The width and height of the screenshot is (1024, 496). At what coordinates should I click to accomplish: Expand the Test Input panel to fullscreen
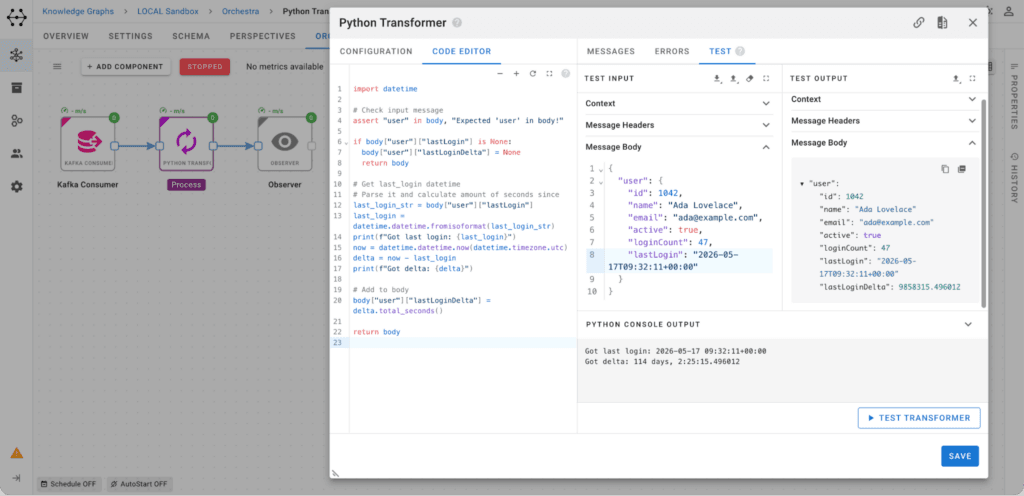[x=766, y=78]
